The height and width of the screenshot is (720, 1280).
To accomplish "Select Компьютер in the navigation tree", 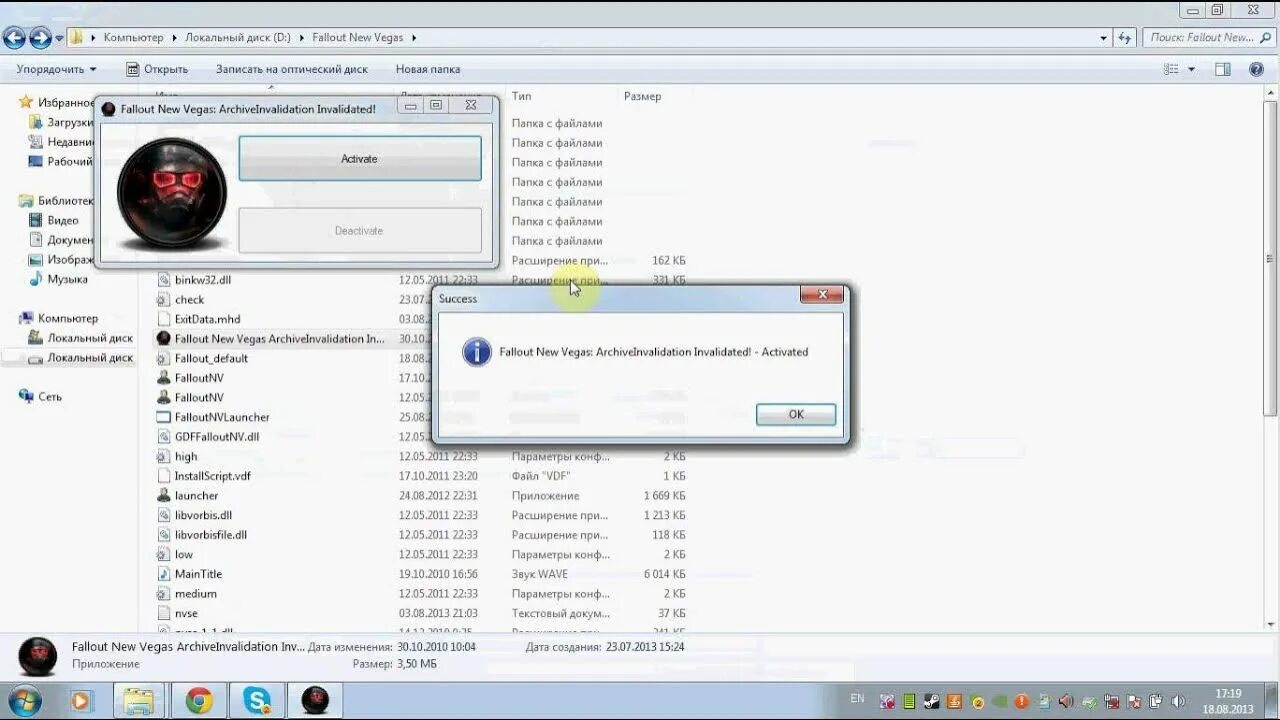I will point(67,318).
